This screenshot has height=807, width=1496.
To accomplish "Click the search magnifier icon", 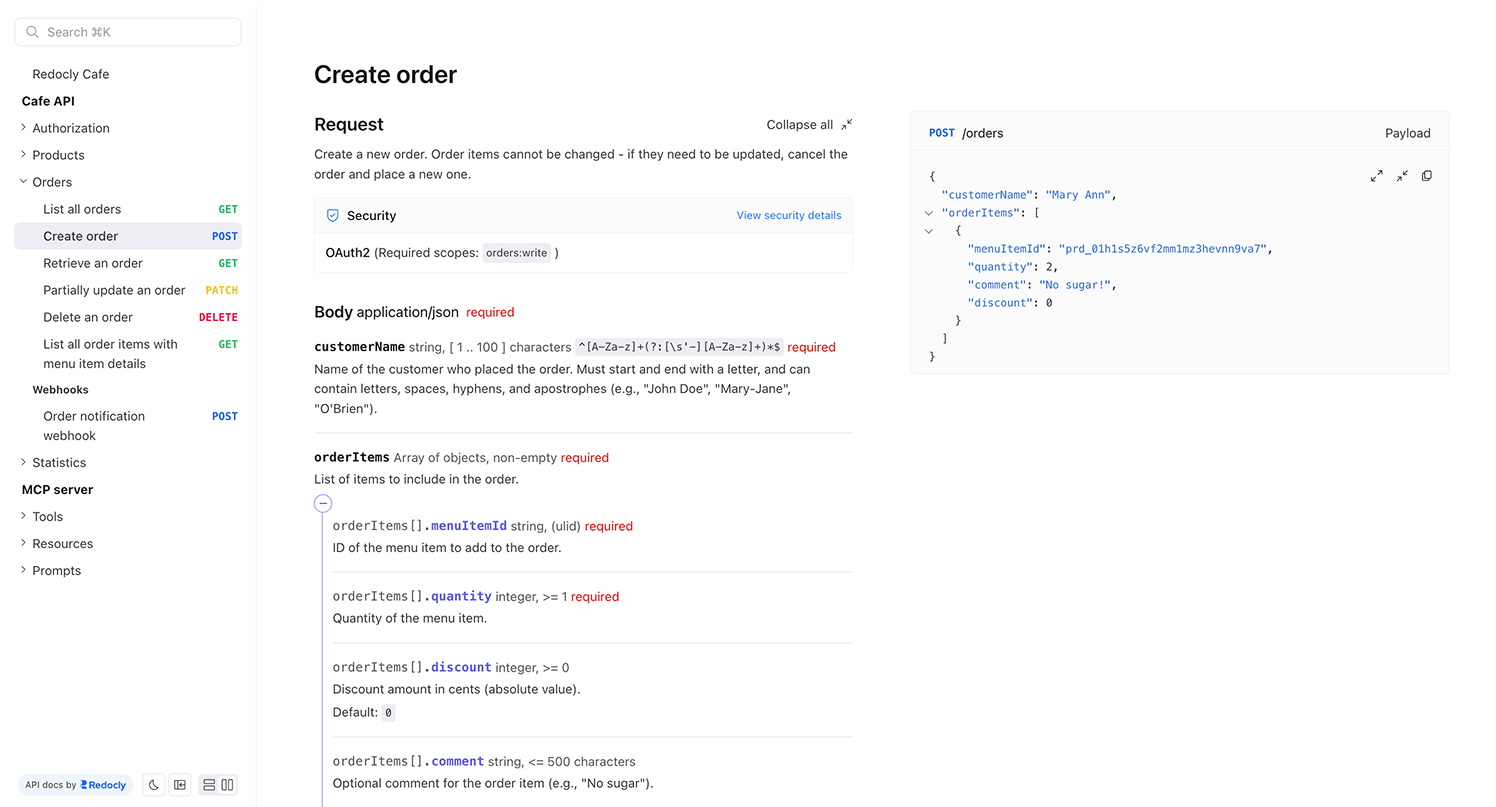I will (33, 32).
